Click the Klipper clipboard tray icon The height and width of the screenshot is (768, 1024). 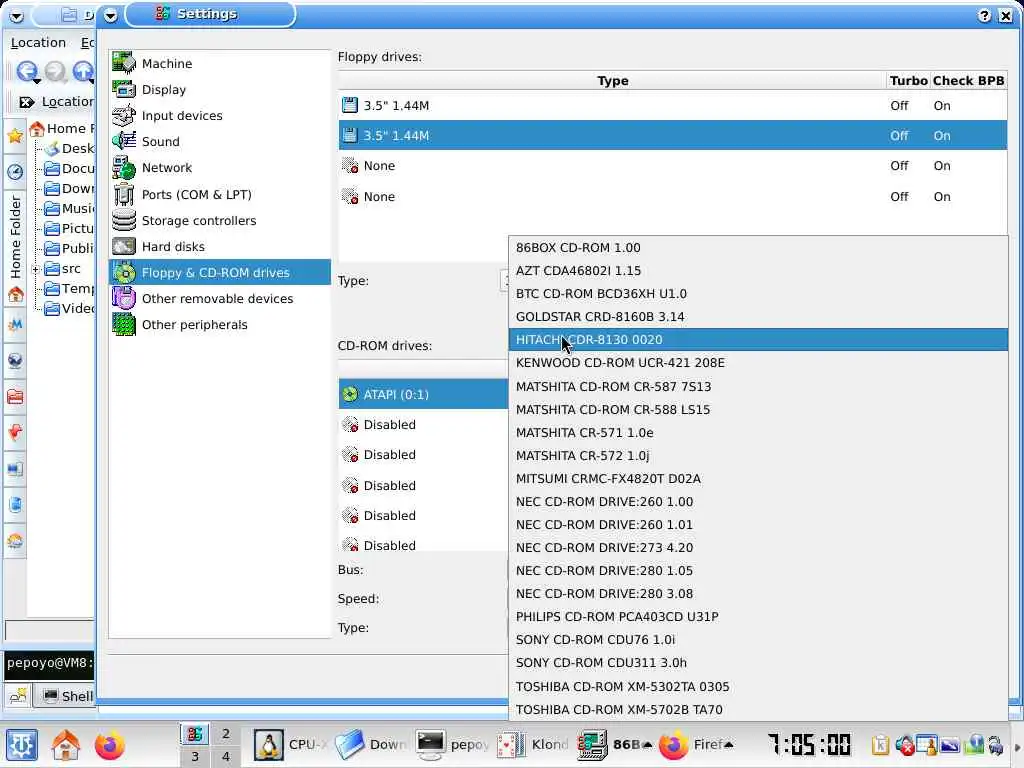coord(880,744)
